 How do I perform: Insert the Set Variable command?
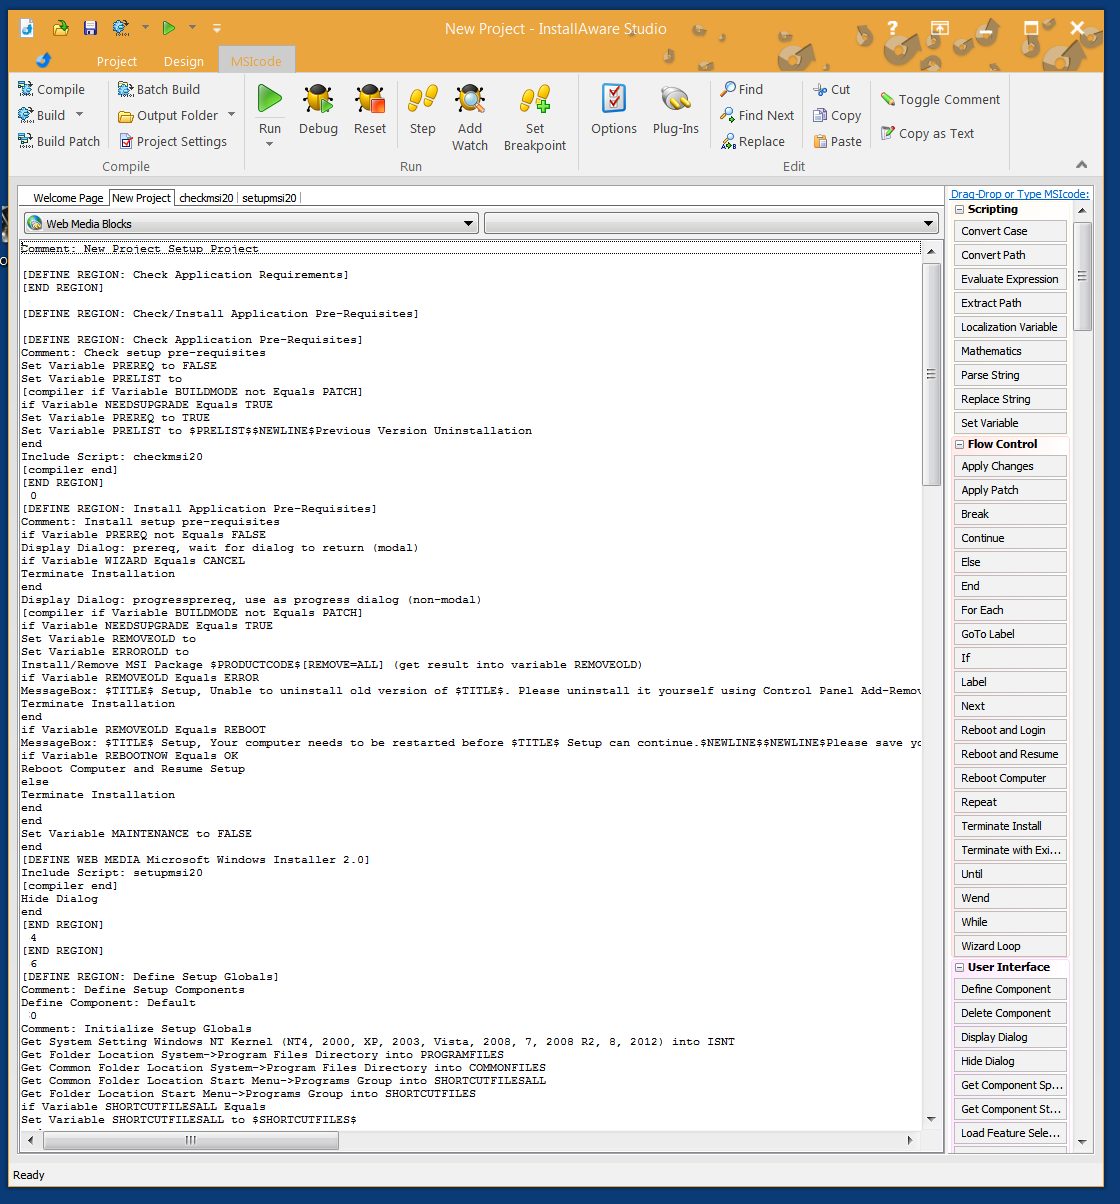tap(1010, 423)
